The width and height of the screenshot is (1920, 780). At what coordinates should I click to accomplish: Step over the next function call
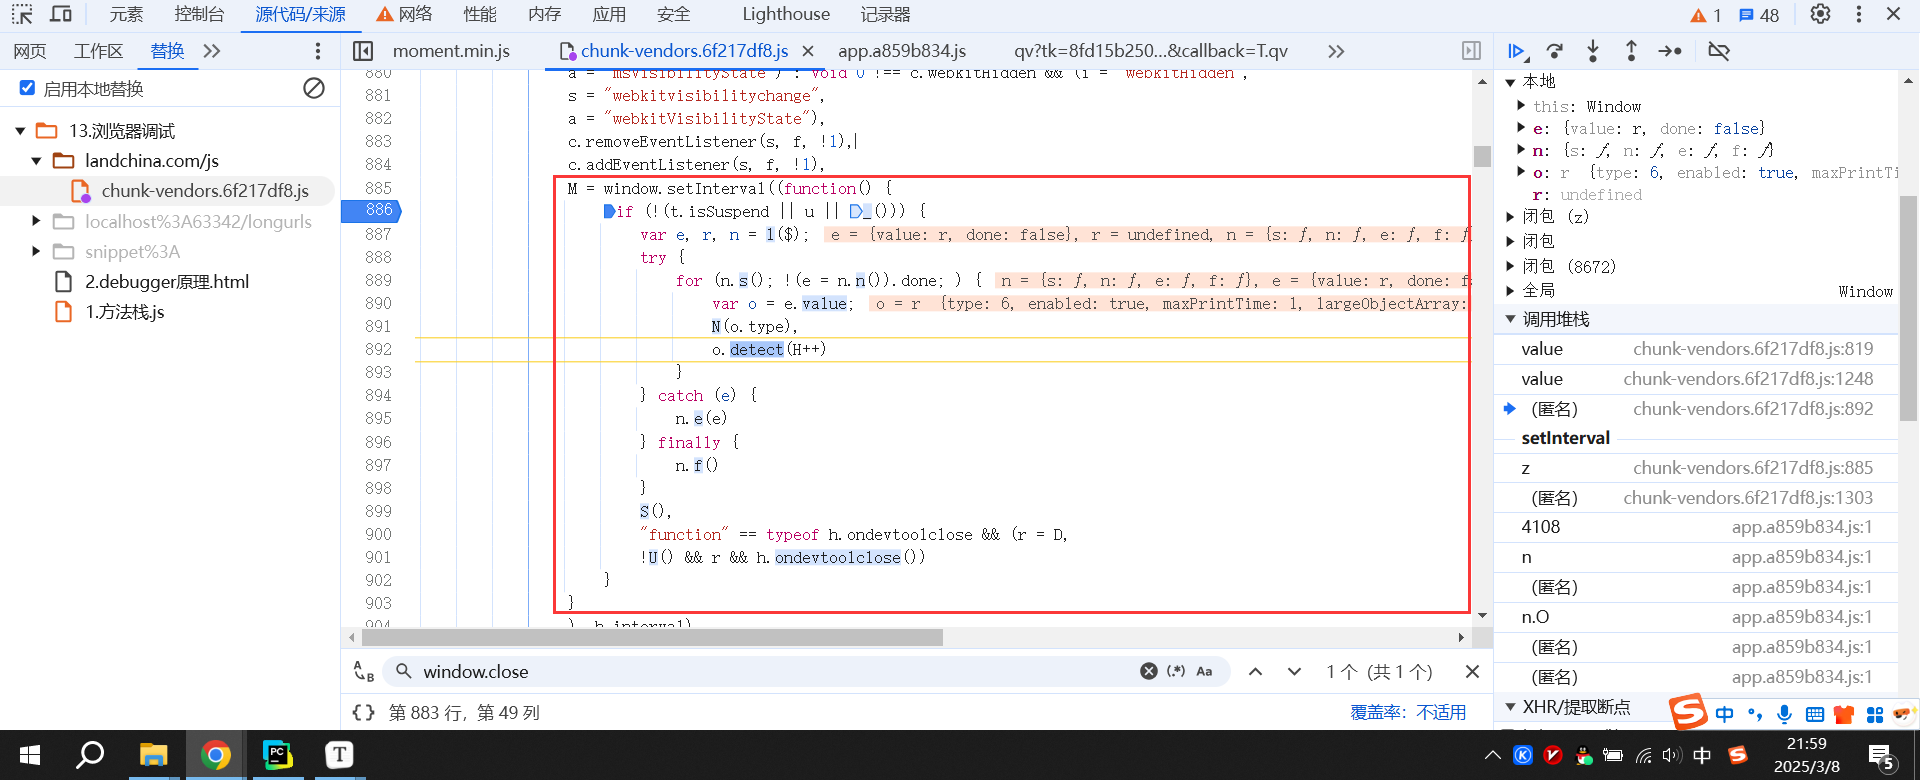point(1555,51)
